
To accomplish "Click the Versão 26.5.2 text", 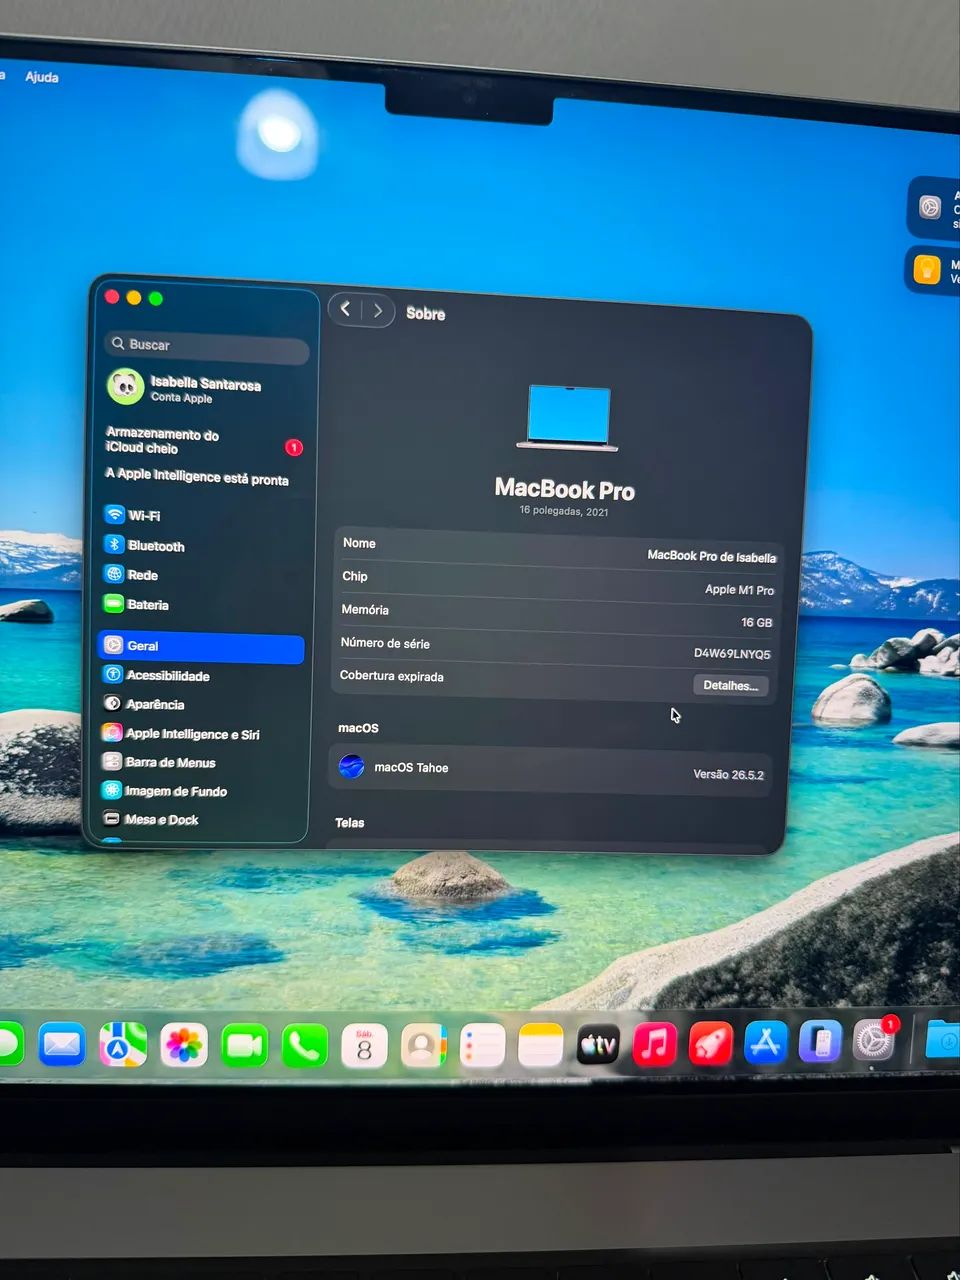I will [728, 774].
